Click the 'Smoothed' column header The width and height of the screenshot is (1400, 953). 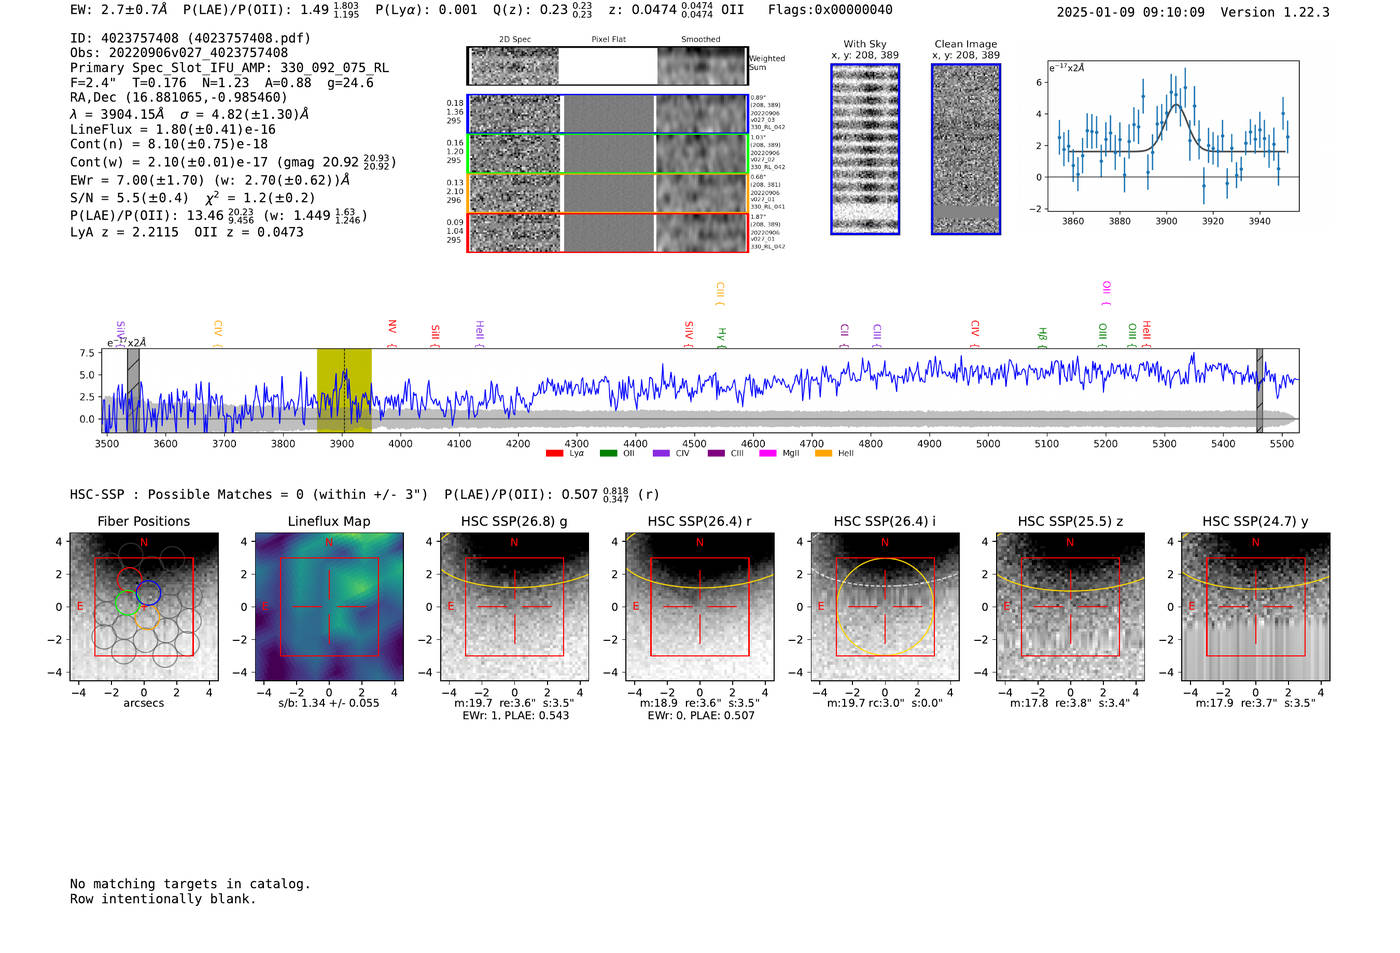[701, 40]
